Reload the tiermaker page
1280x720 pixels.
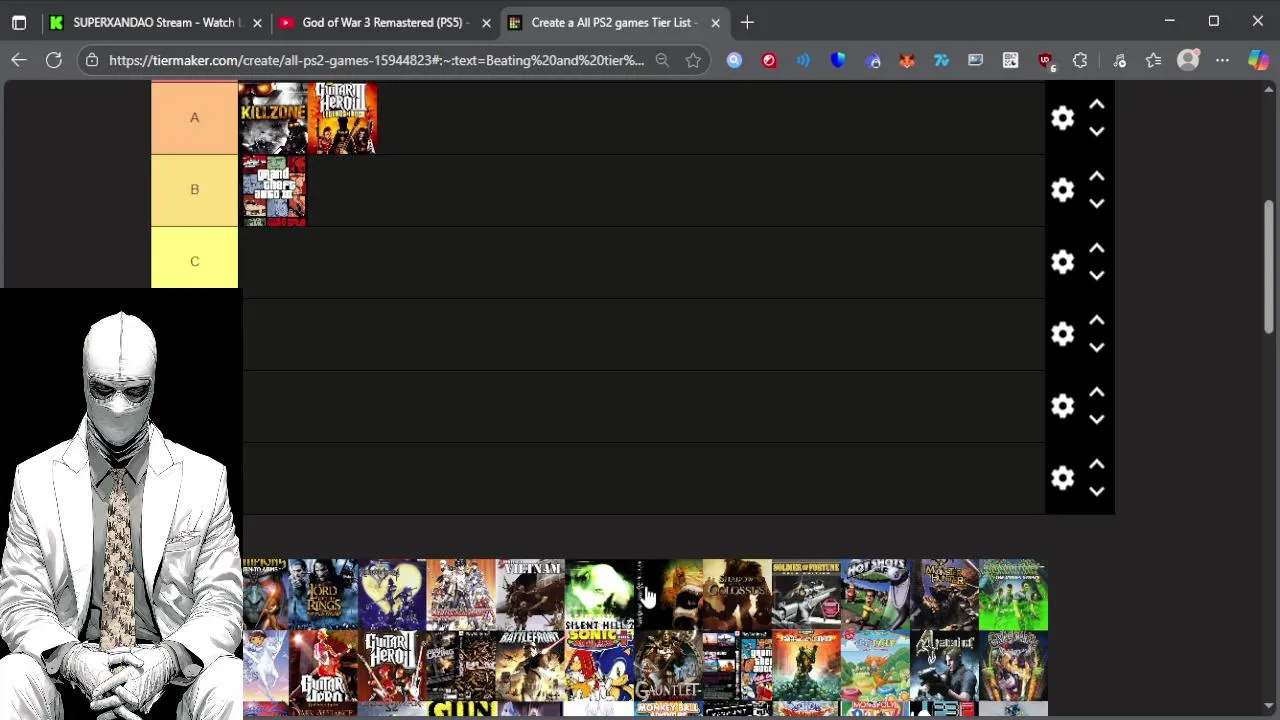coord(54,60)
